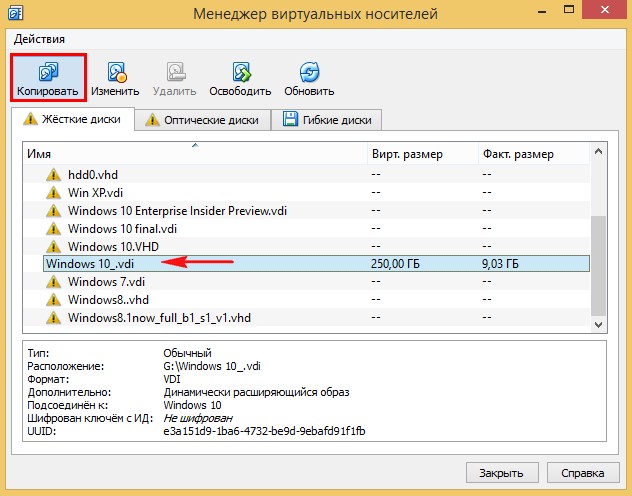
Task: Select the hdd0.vhd disk row
Action: tap(306, 175)
